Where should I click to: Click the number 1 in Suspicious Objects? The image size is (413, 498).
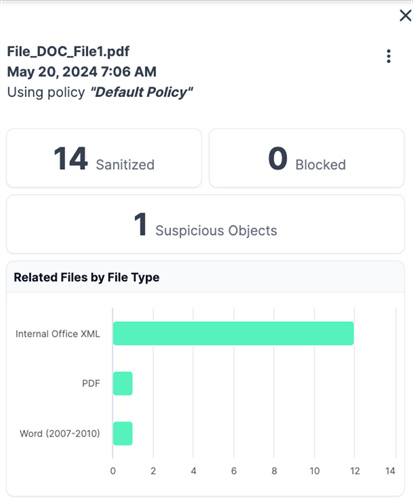(x=140, y=225)
